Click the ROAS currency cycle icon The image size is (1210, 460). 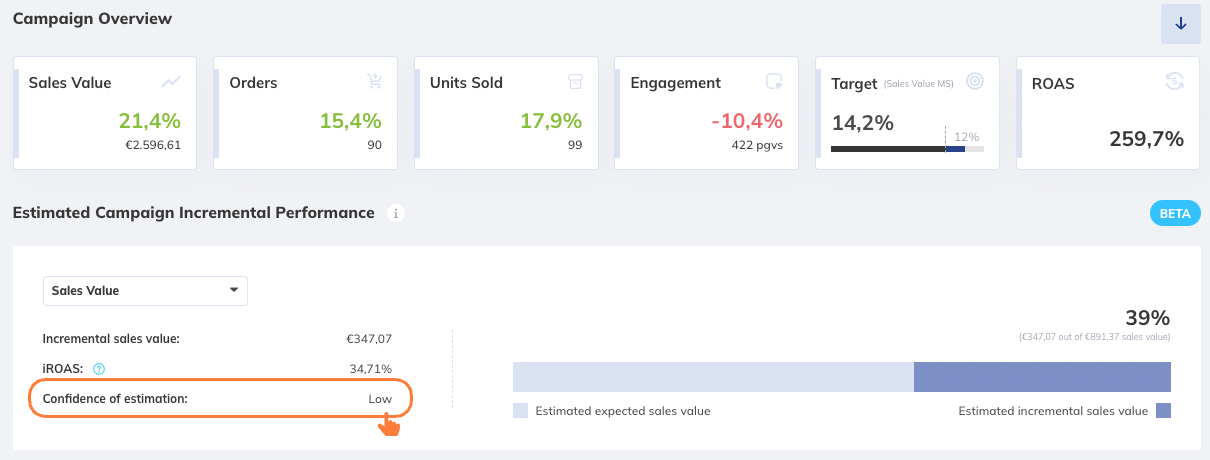(1175, 82)
